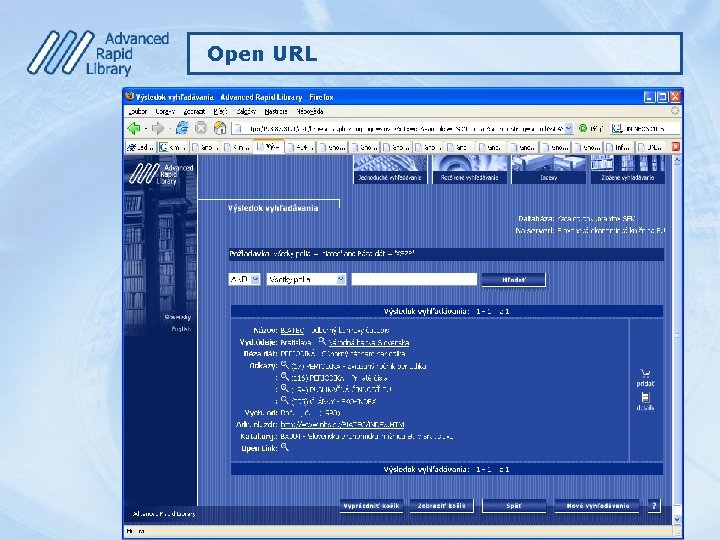Click the Nové vyhľadávanie button

pos(597,506)
